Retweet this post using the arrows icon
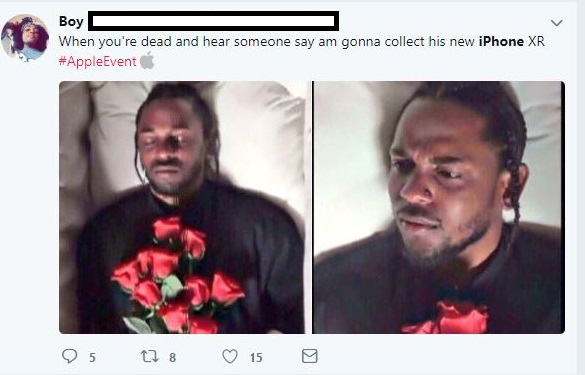The image size is (585, 375). 150,356
